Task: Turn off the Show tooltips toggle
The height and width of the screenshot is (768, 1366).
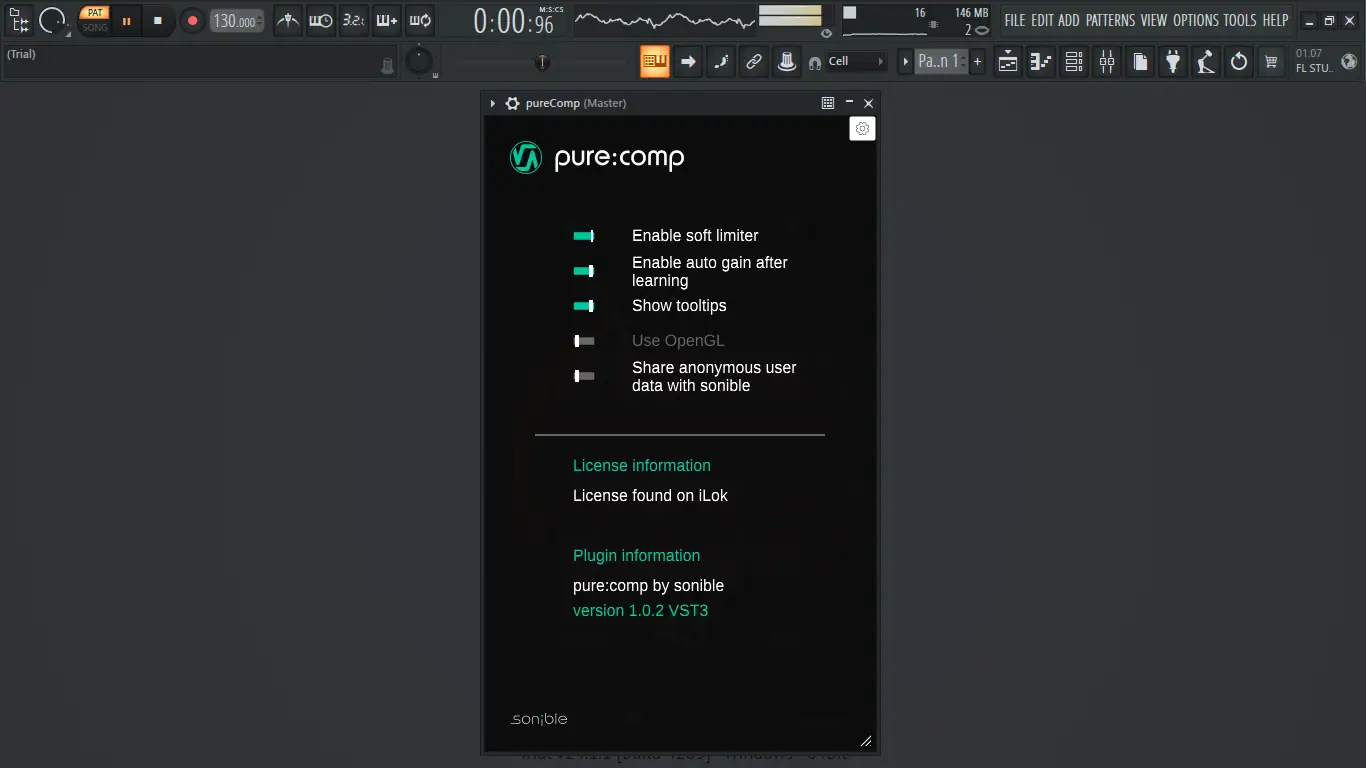Action: 583,305
